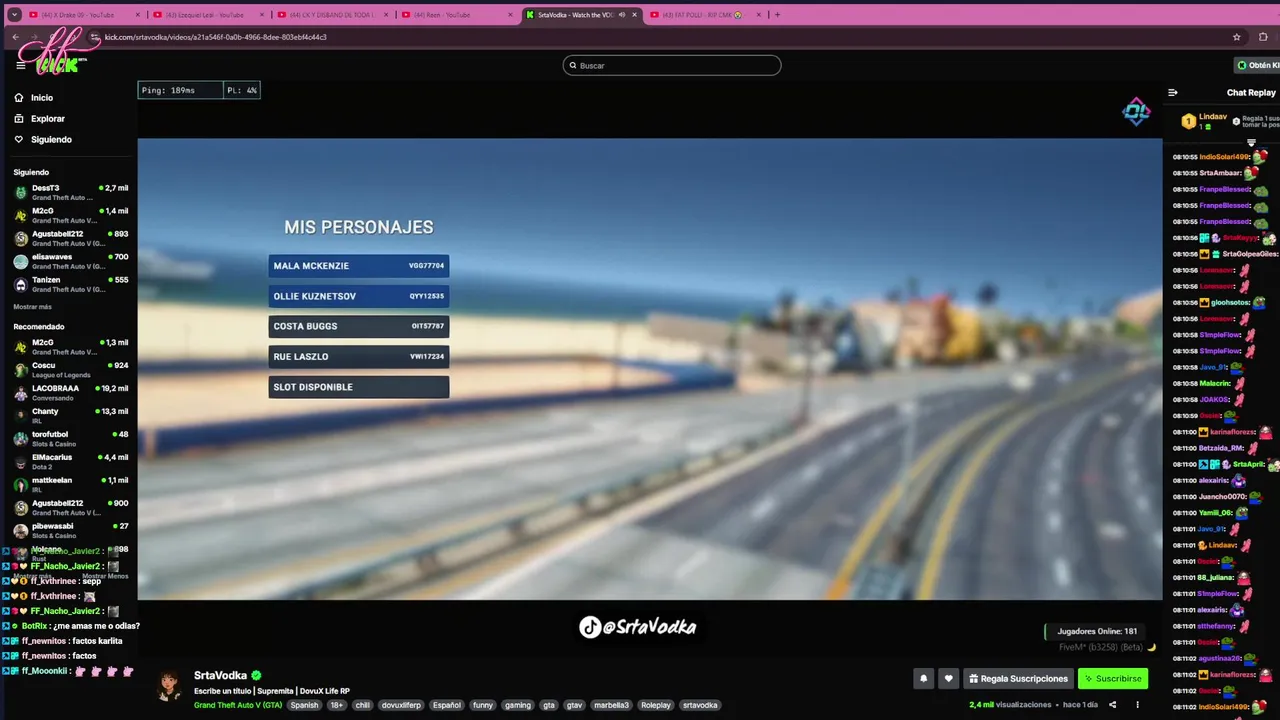Select OLLIE KUZNETSOV character slot
This screenshot has width=1280, height=720.
359,296
